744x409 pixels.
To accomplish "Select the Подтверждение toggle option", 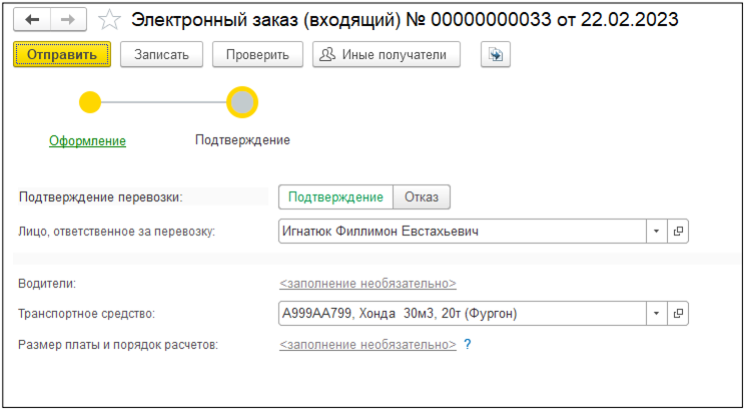I will pyautogui.click(x=336, y=197).
